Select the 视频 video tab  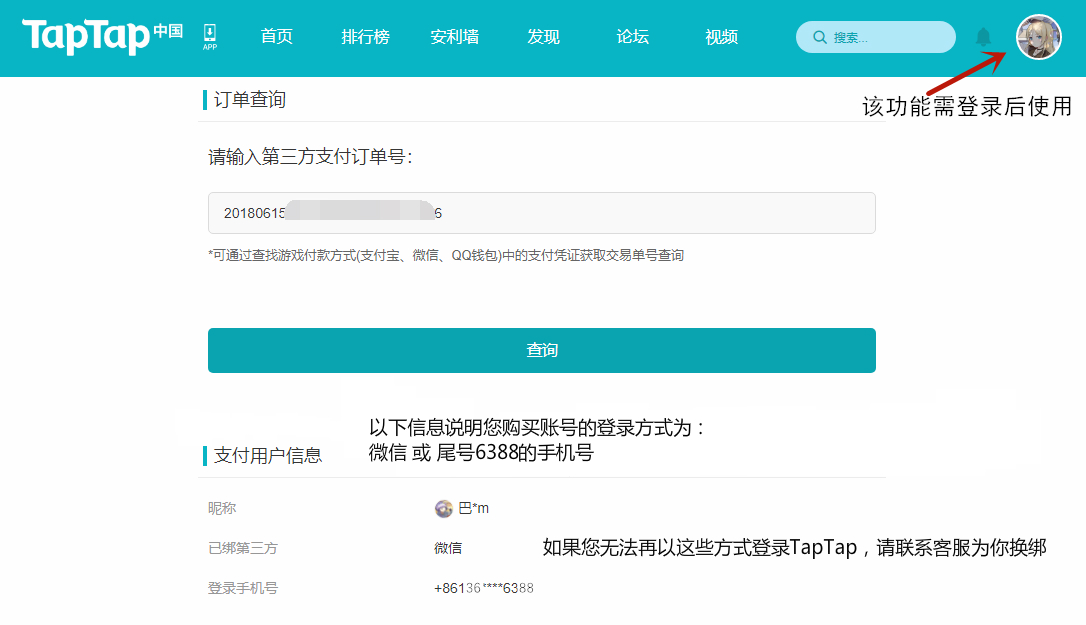click(x=721, y=37)
